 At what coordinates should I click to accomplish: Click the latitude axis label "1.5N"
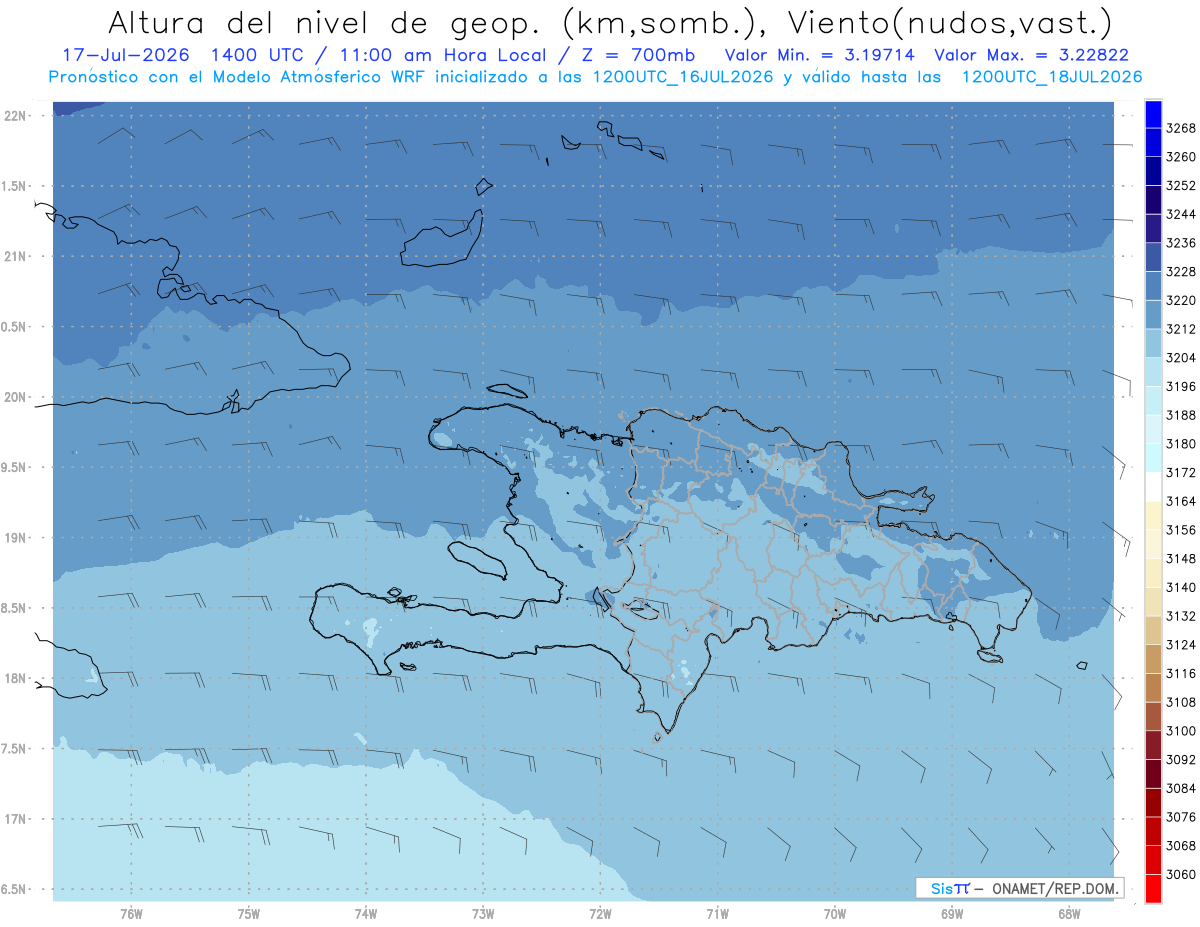point(13,187)
